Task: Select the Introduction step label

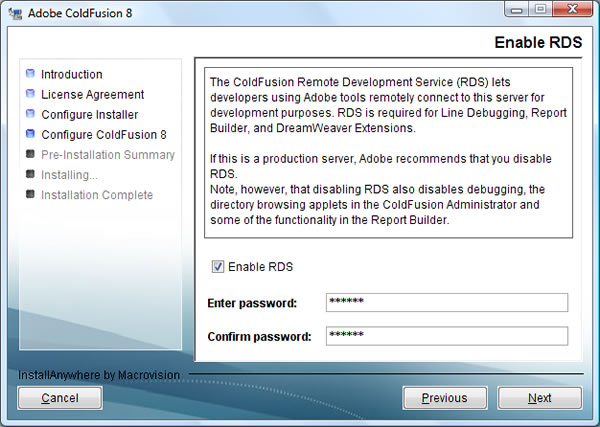Action: pyautogui.click(x=72, y=74)
